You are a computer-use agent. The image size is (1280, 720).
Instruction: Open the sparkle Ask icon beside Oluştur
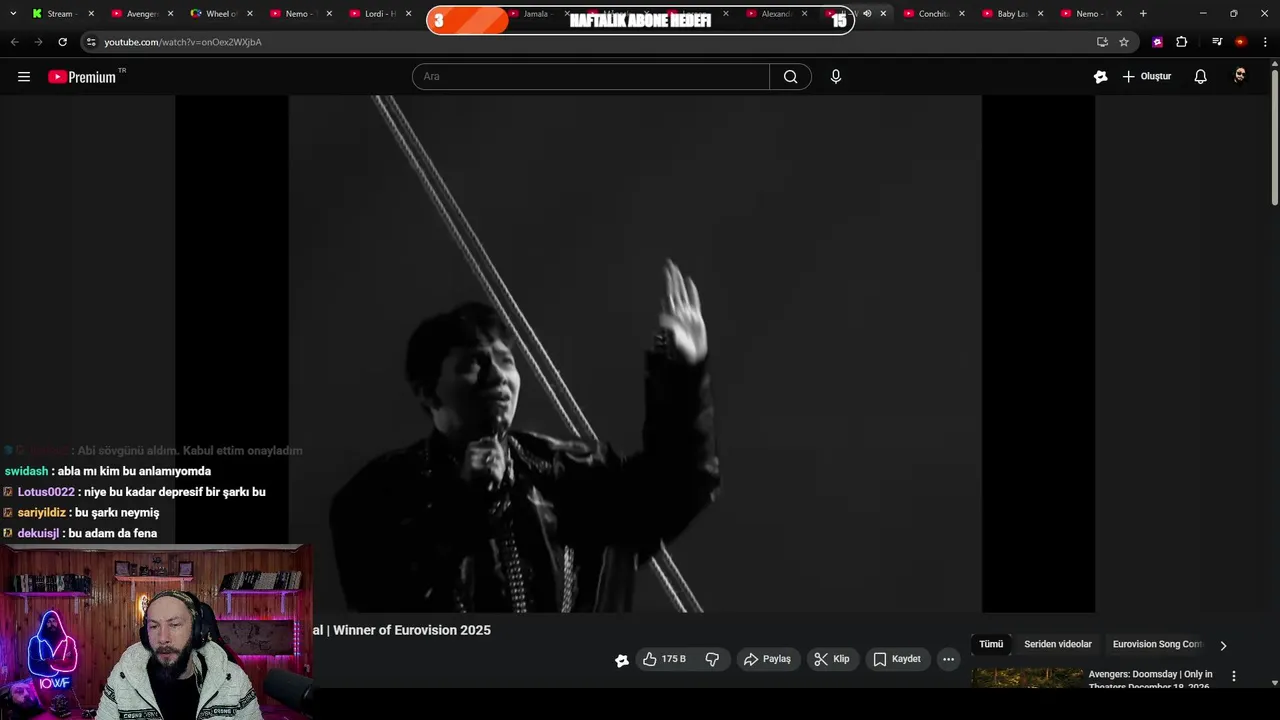tap(1101, 77)
